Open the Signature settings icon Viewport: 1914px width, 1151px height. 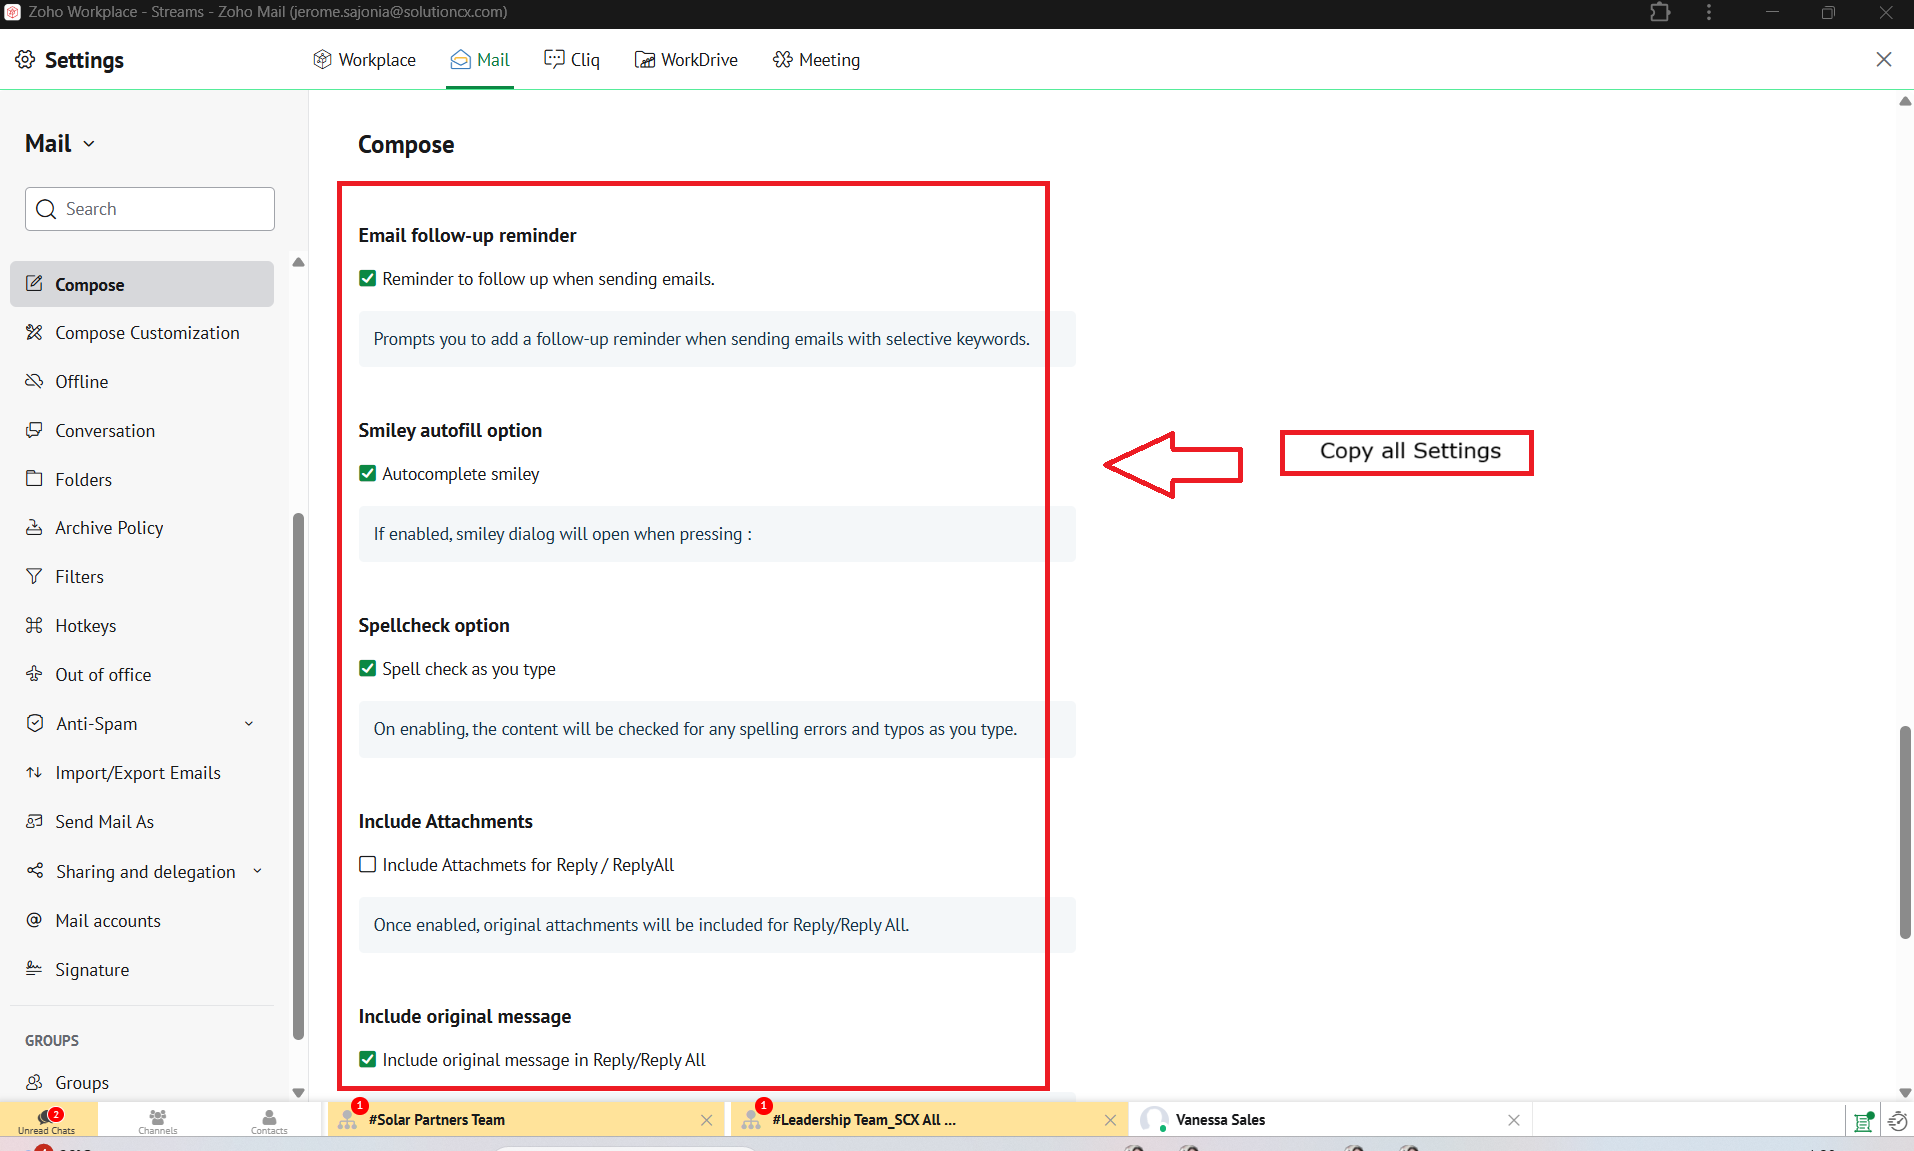(x=34, y=969)
